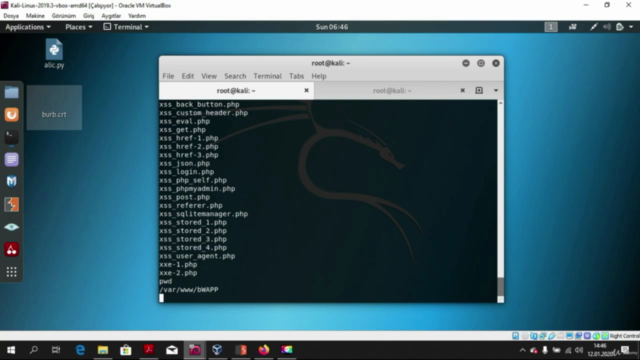Click the /var/www/bWAPP output line
Screen dimensions: 640x360
click(189, 290)
